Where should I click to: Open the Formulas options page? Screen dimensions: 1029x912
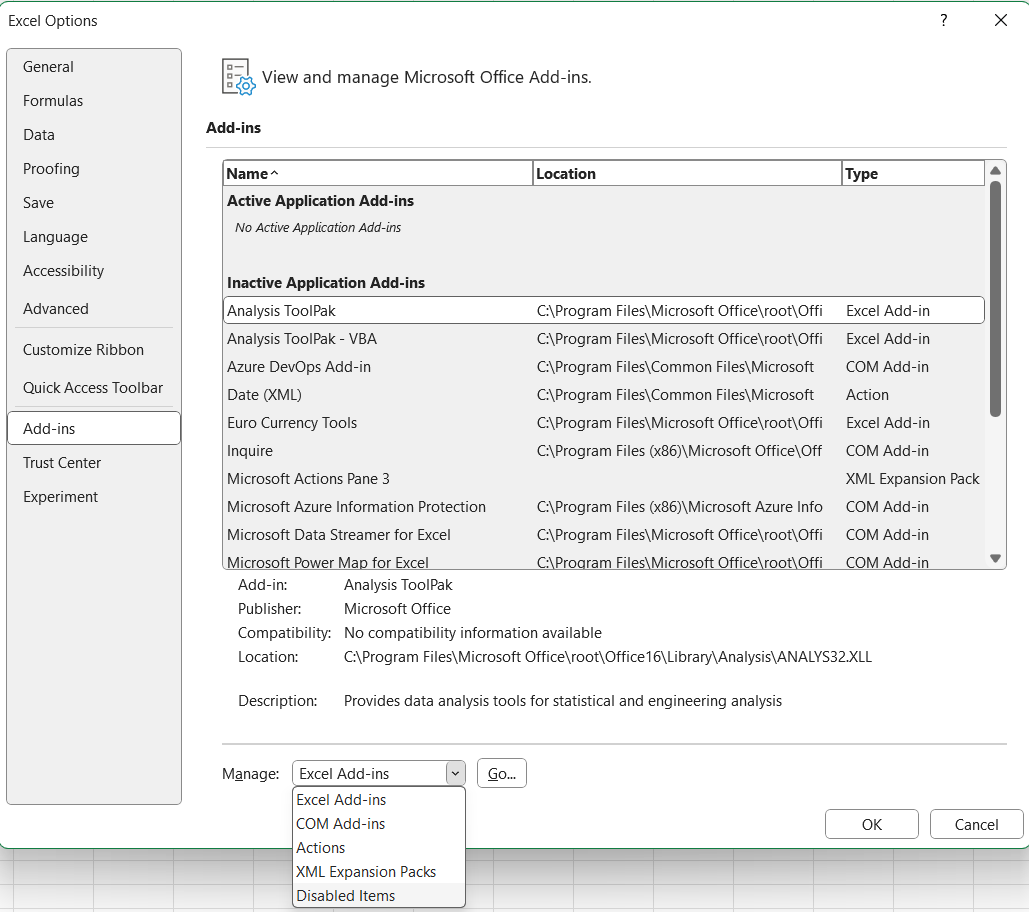point(53,100)
